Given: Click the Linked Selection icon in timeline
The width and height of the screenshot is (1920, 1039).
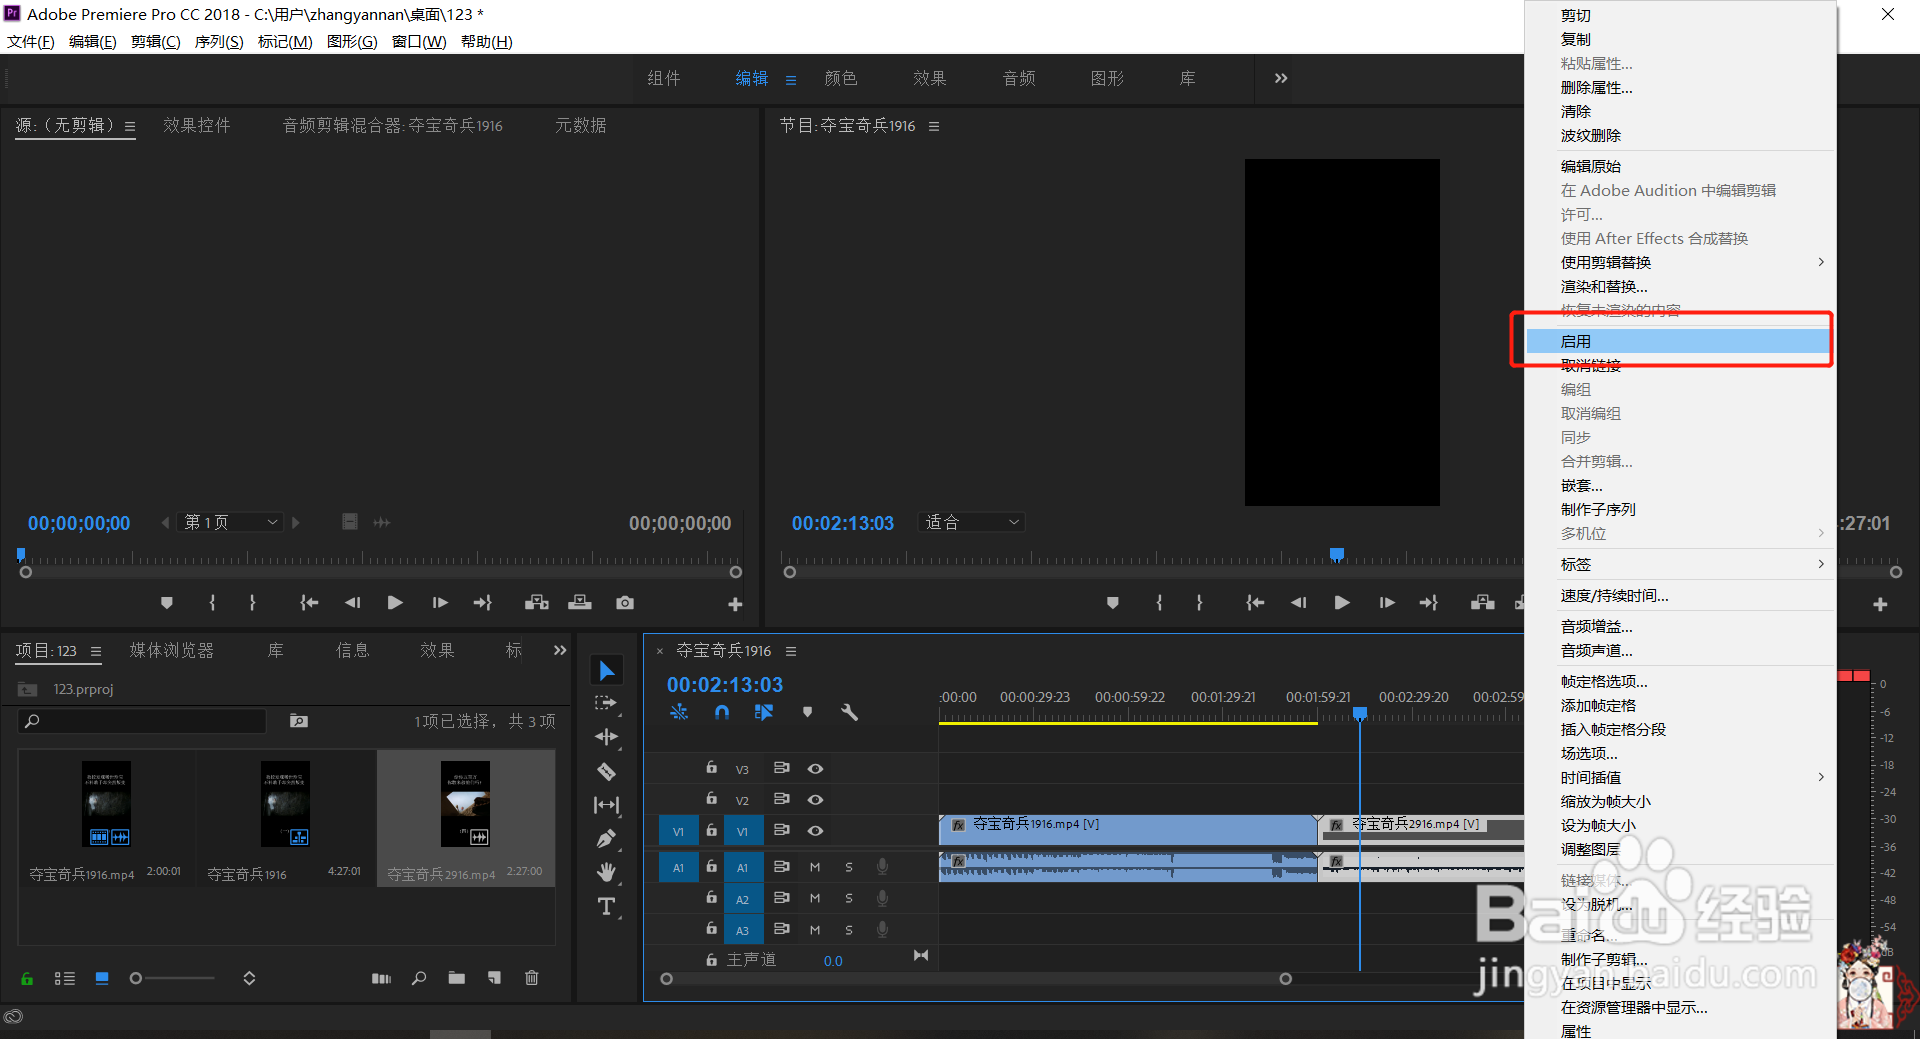Looking at the screenshot, I should (764, 712).
